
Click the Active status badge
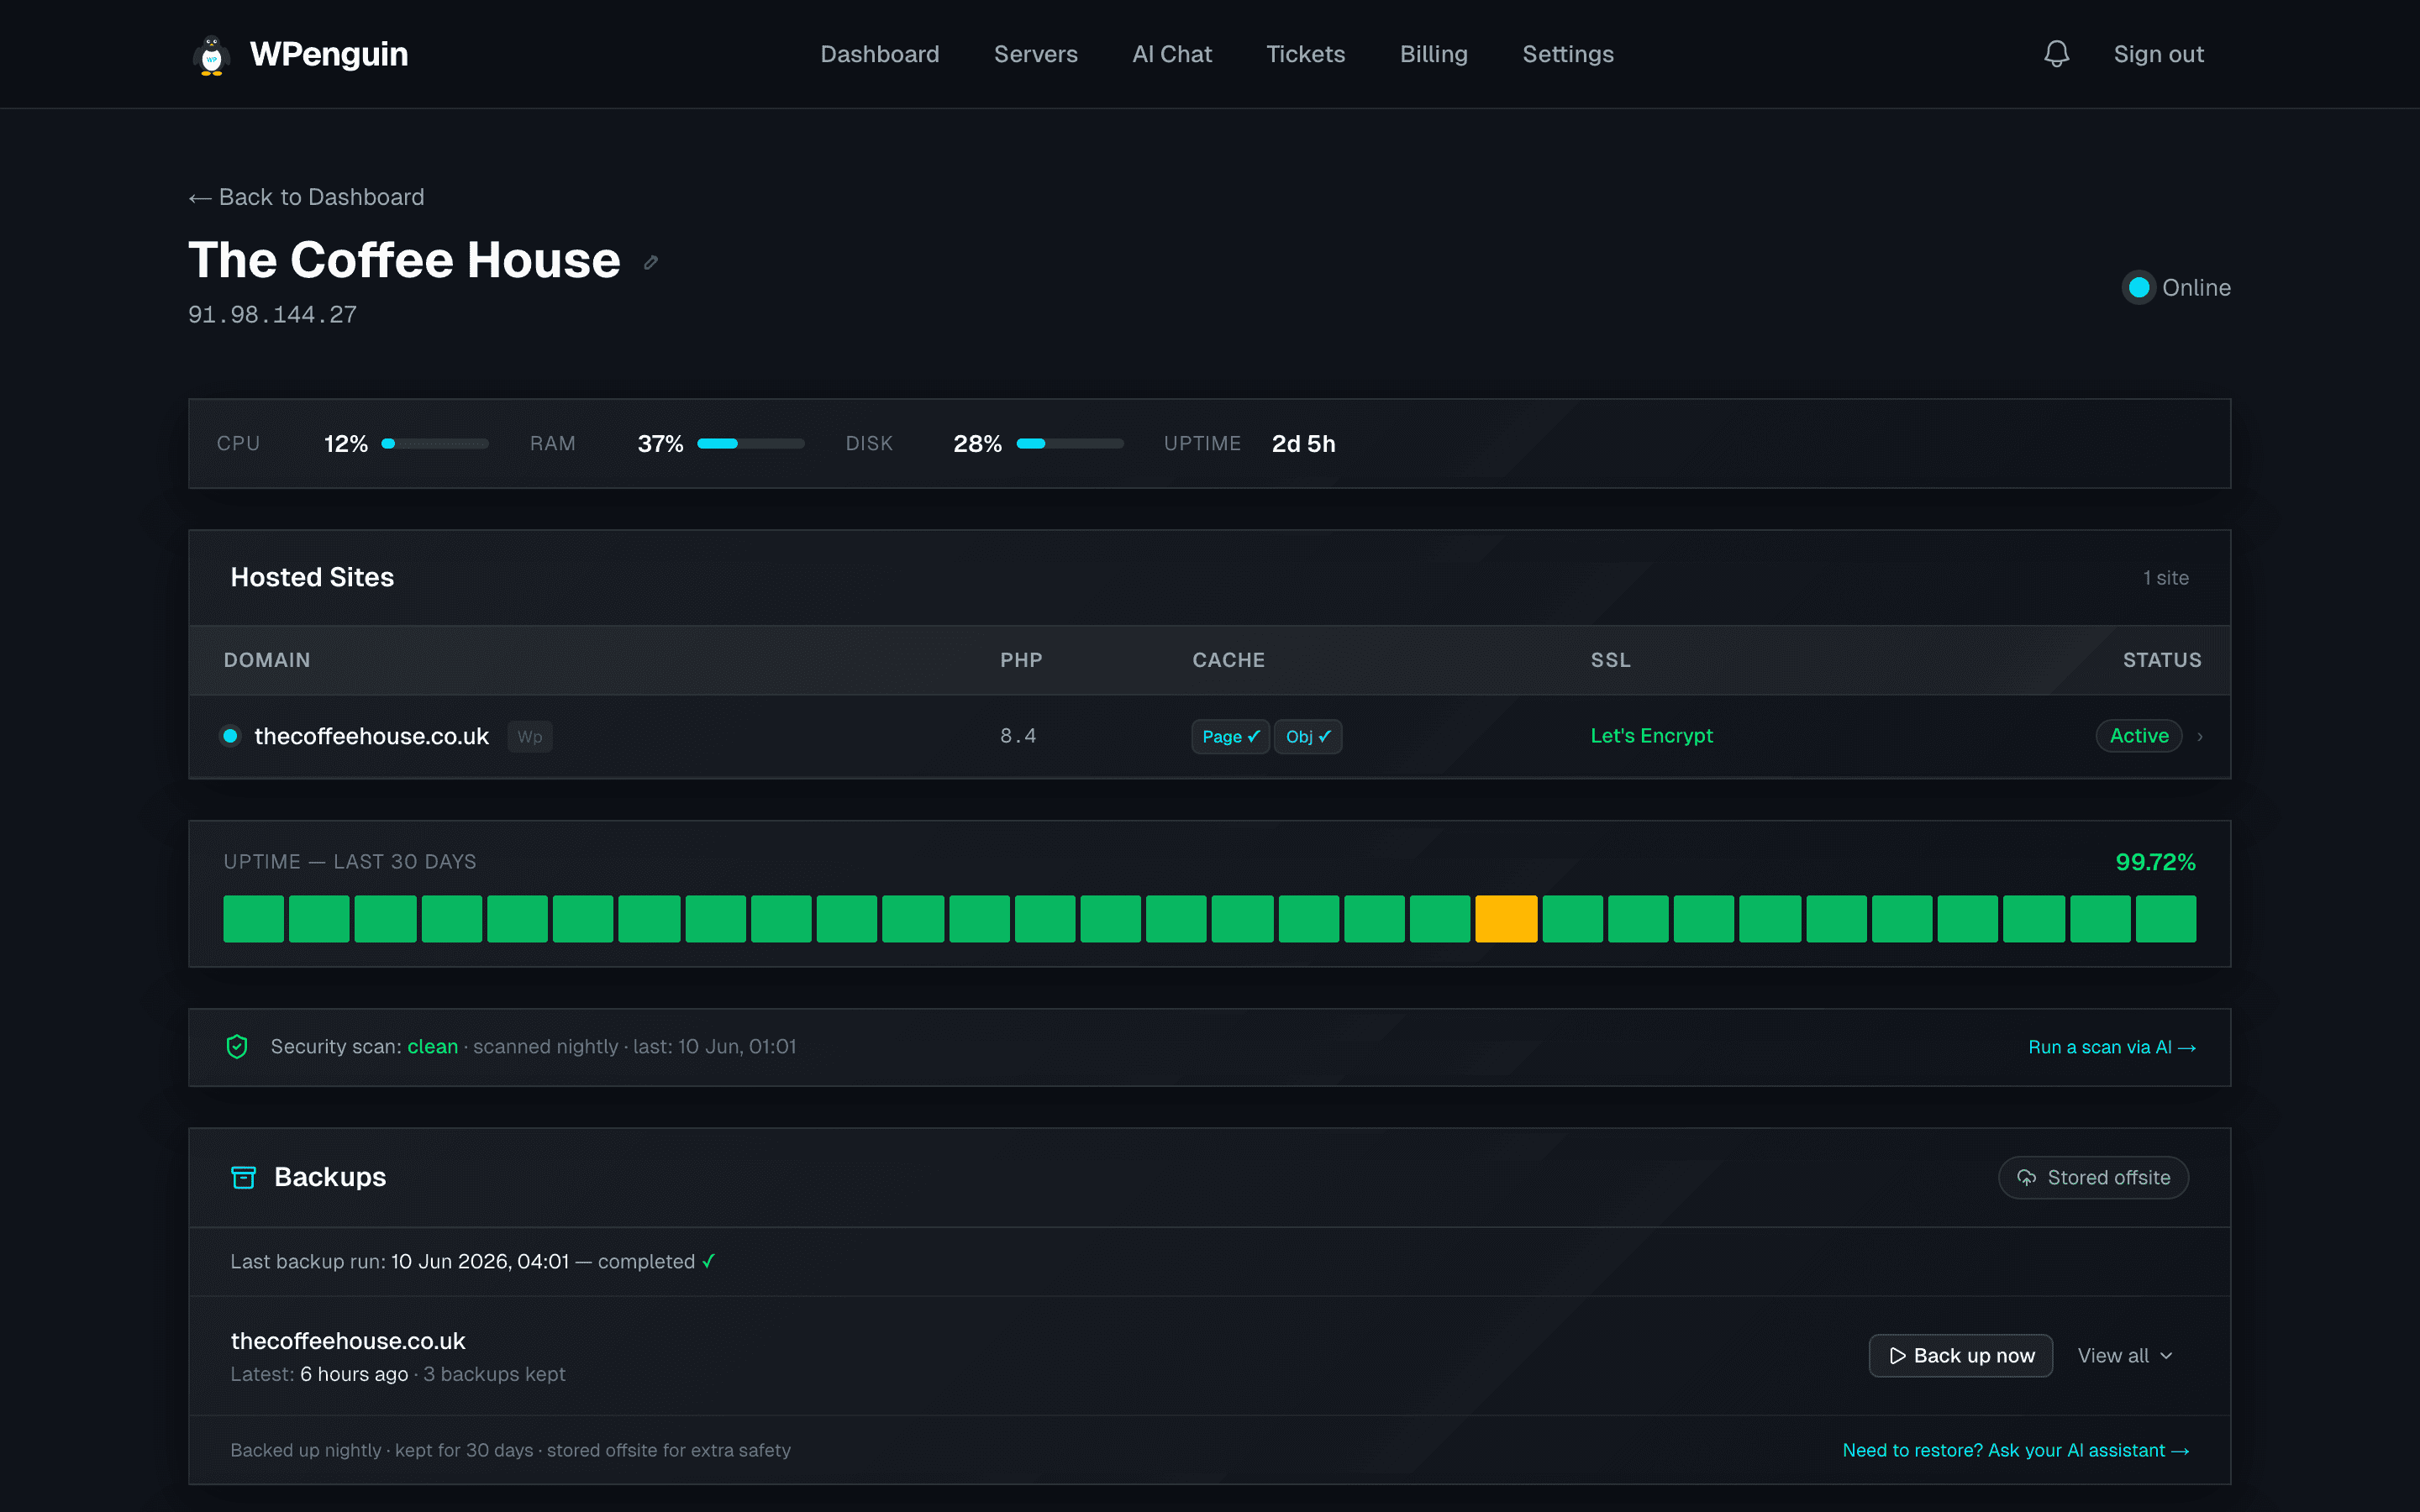click(2138, 736)
